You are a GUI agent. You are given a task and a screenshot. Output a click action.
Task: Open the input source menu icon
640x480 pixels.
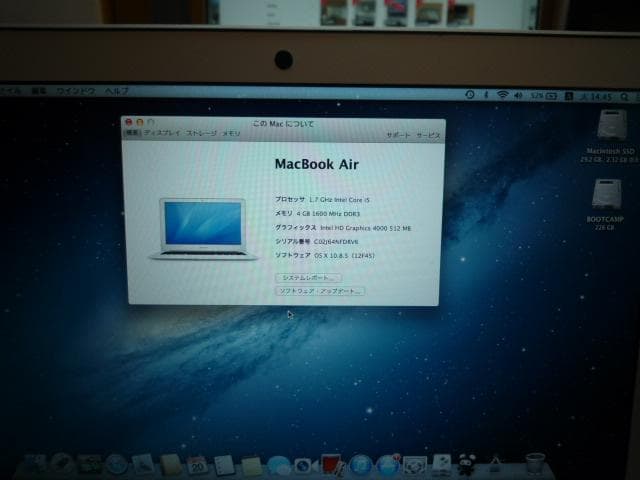click(x=568, y=96)
